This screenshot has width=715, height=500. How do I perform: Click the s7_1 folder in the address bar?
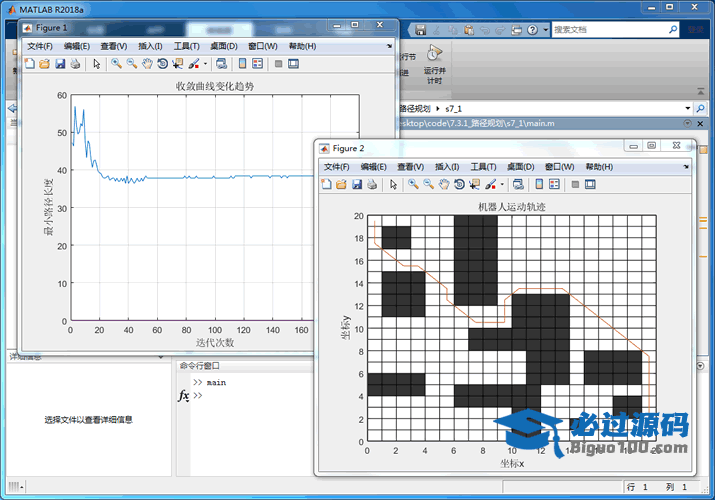pyautogui.click(x=455, y=107)
